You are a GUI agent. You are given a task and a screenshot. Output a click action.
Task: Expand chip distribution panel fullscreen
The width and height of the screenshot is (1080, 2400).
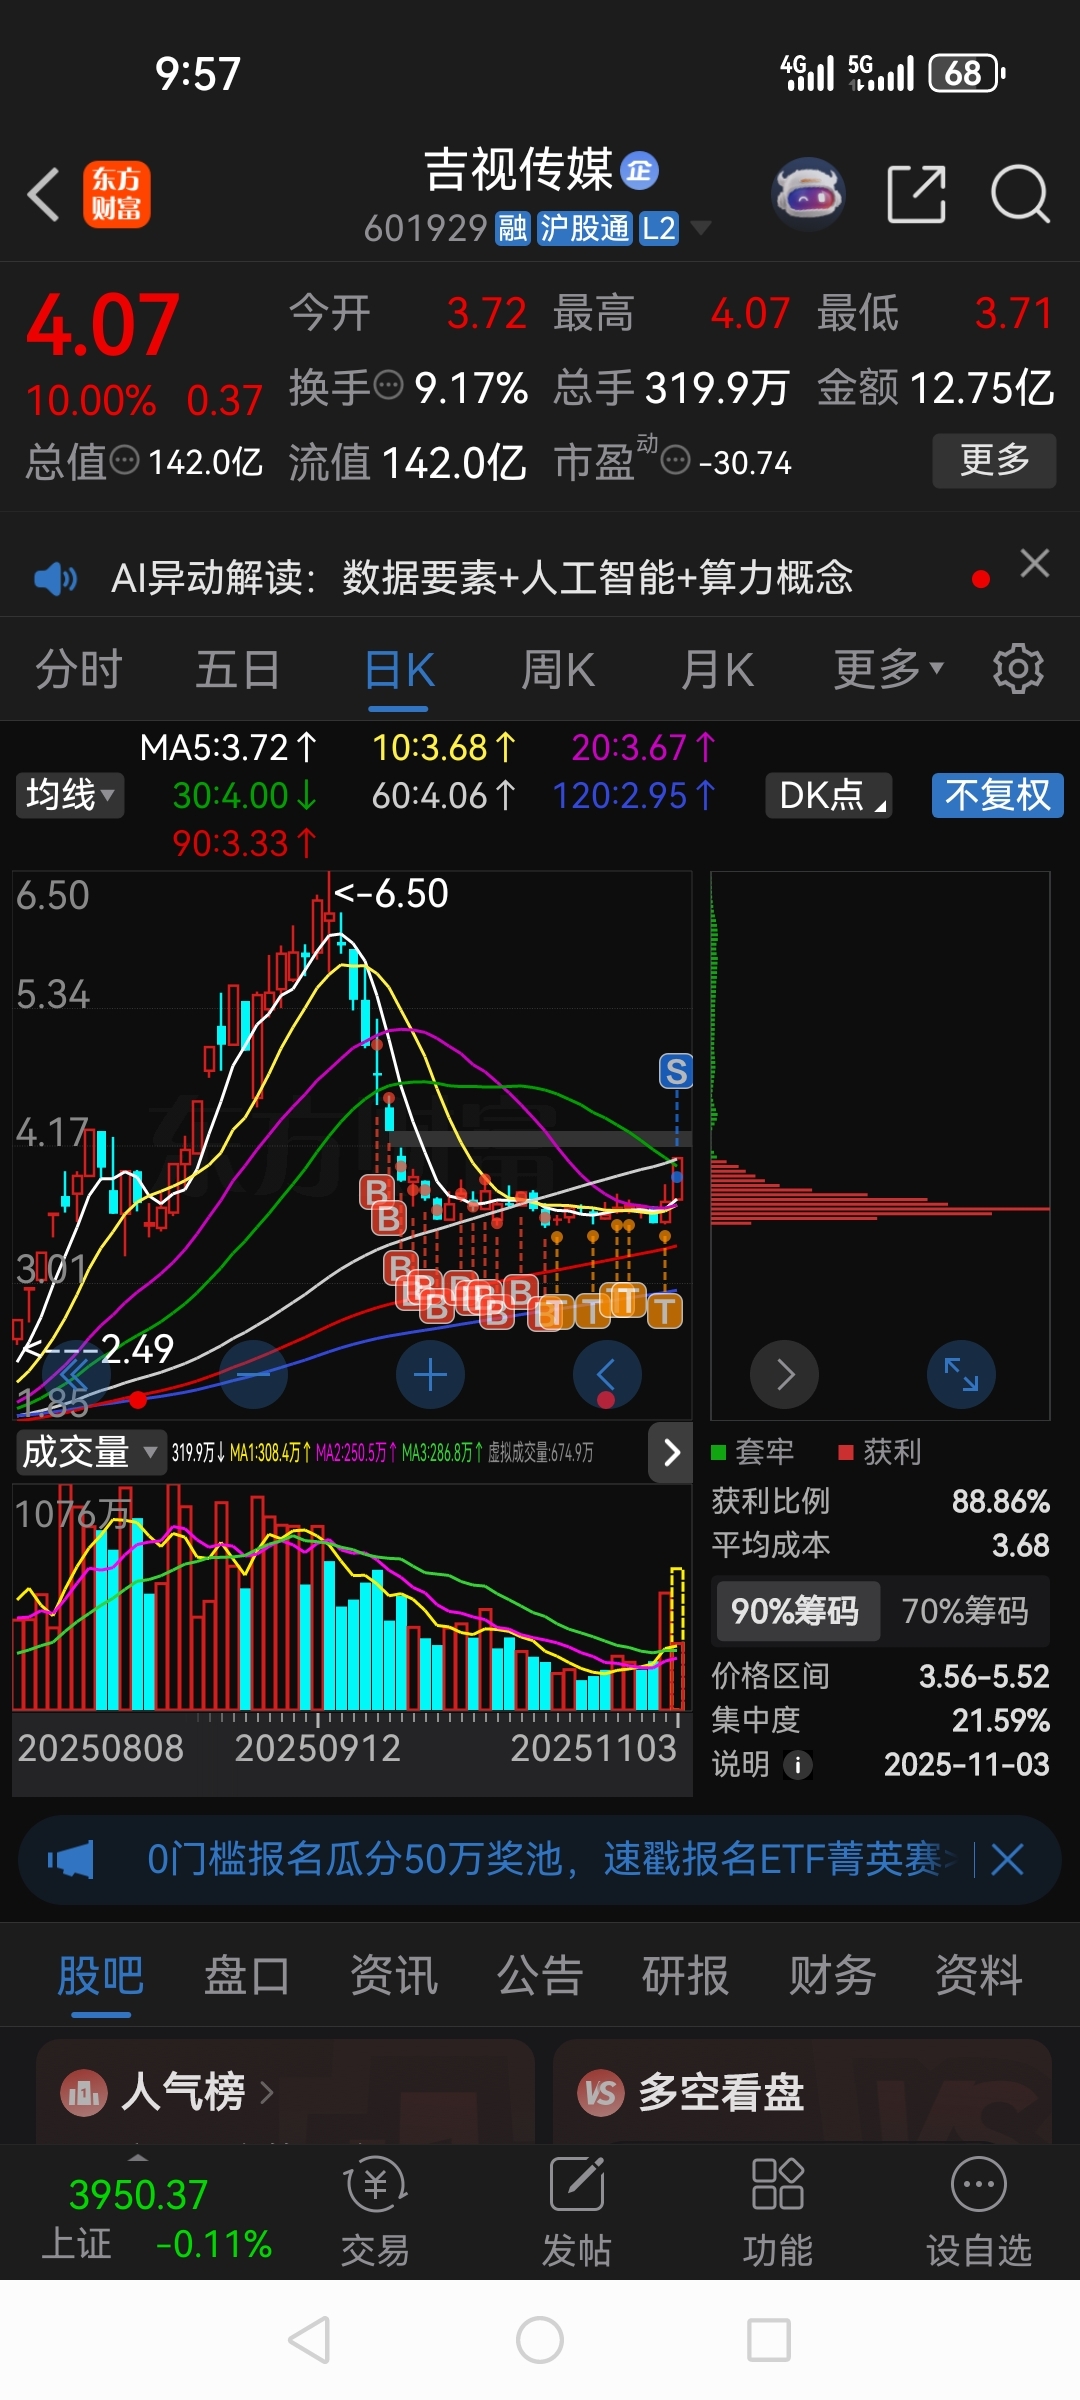click(961, 1375)
